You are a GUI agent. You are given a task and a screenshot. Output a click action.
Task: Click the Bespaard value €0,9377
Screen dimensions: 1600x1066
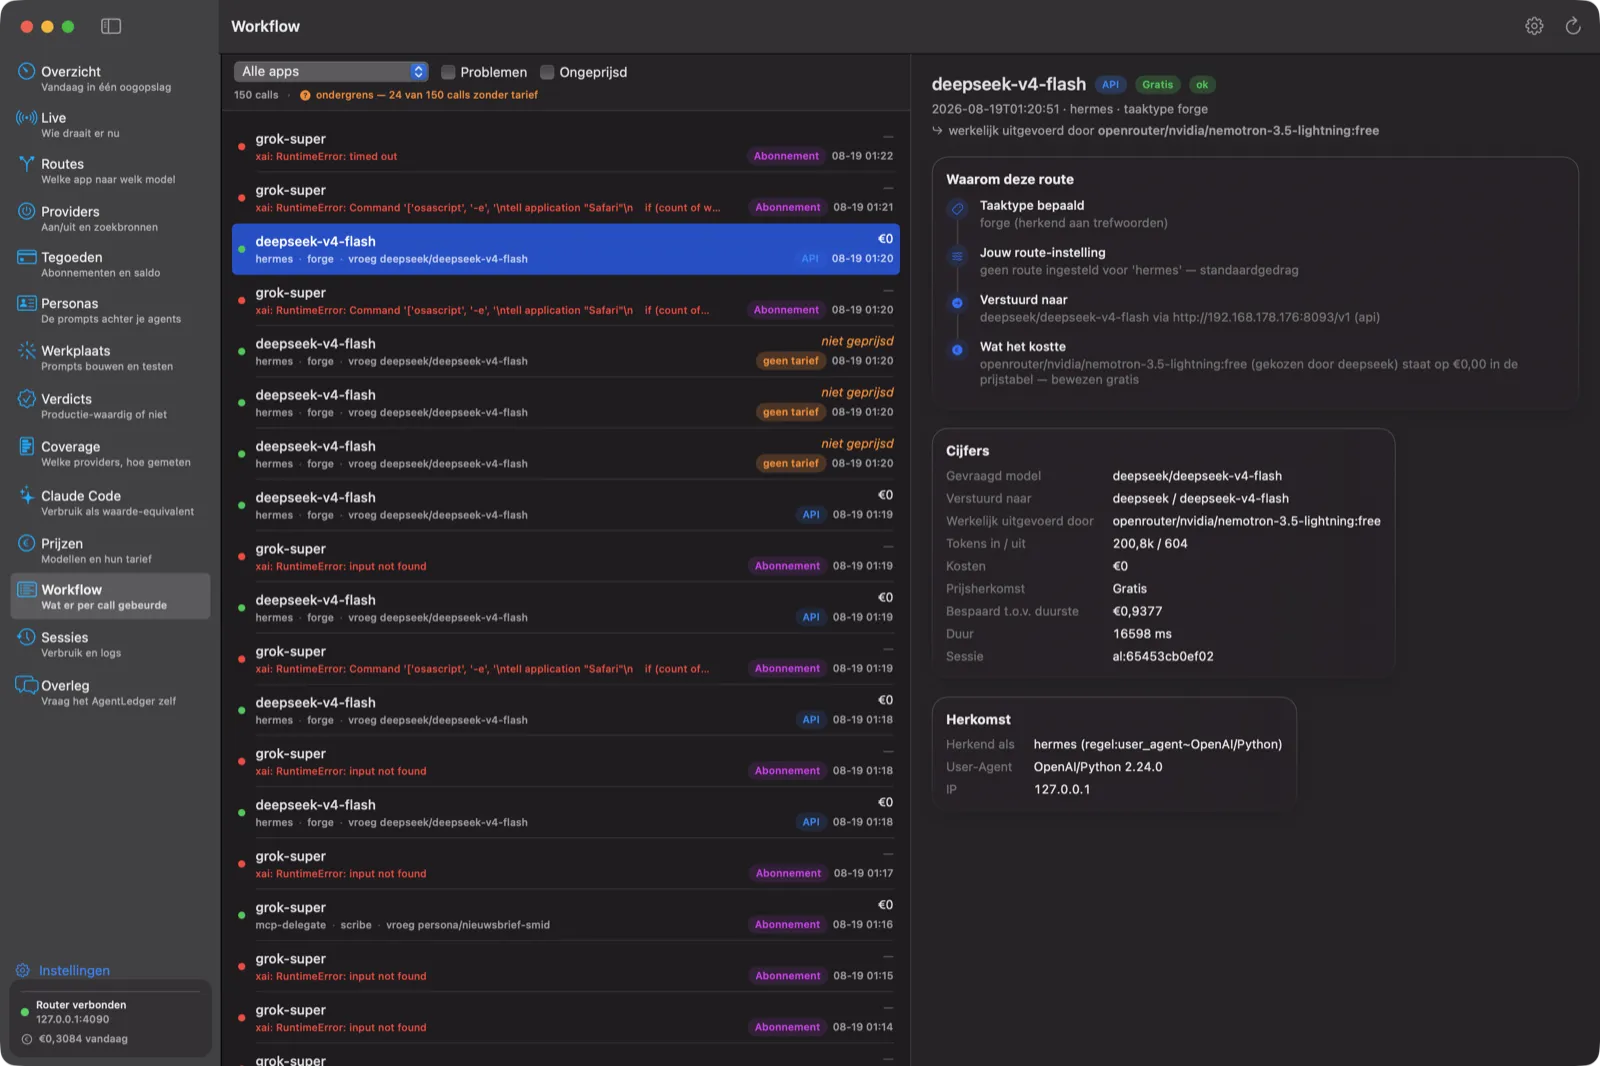tap(1137, 611)
